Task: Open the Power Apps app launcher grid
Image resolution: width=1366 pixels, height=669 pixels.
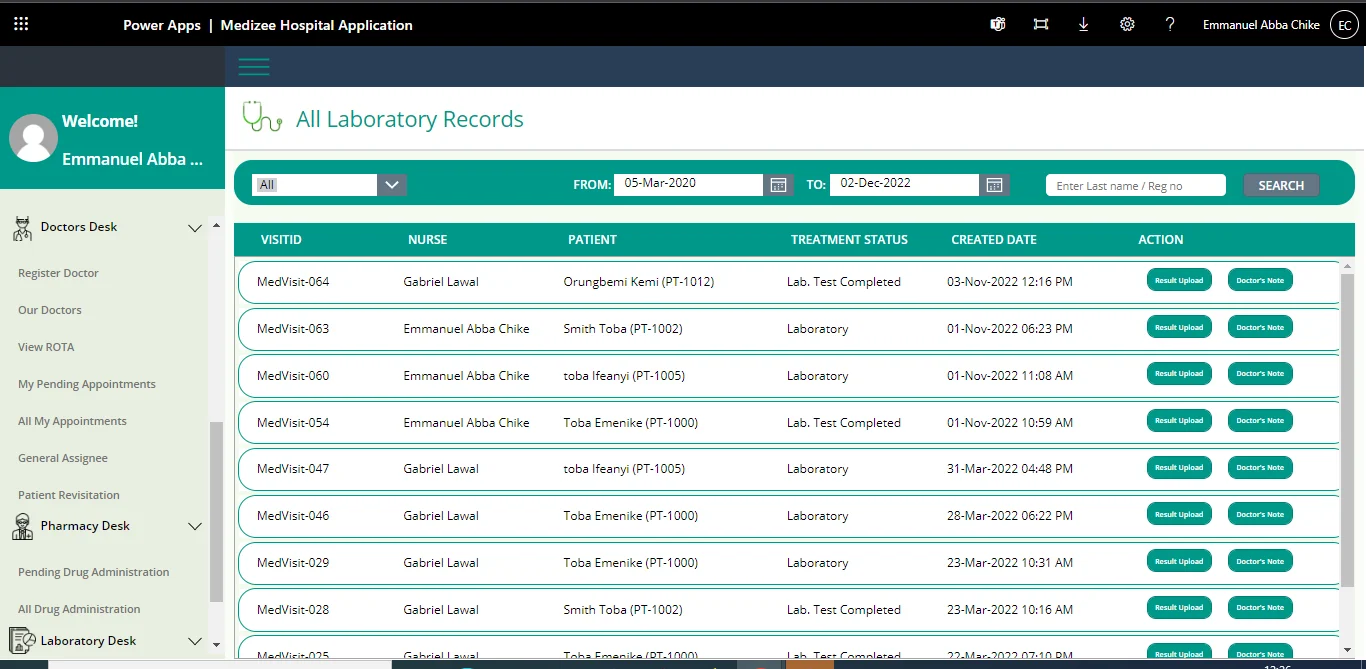Action: (21, 24)
